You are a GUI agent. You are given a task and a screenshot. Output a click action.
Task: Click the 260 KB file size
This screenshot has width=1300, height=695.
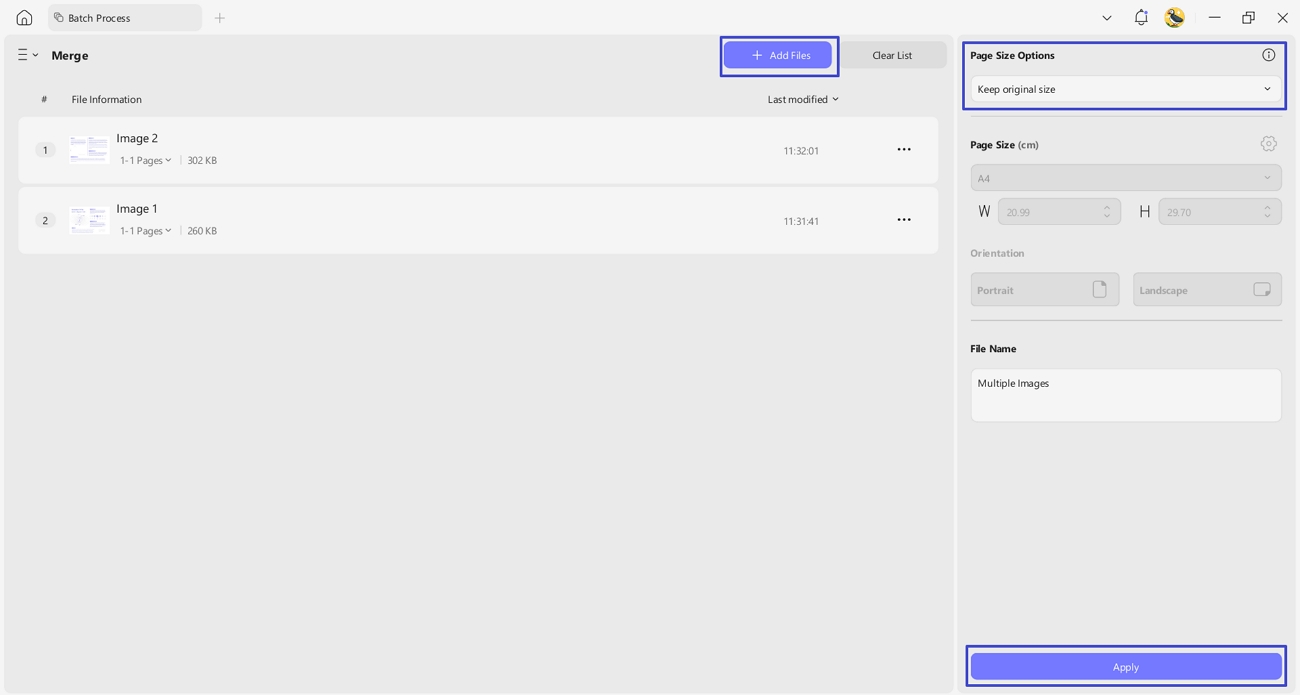click(x=202, y=231)
